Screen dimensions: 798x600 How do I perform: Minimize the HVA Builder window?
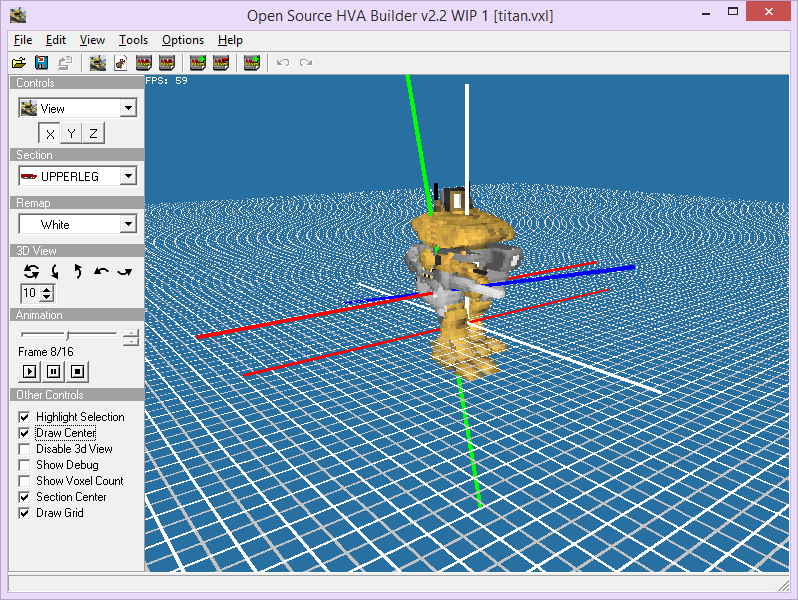pyautogui.click(x=706, y=12)
